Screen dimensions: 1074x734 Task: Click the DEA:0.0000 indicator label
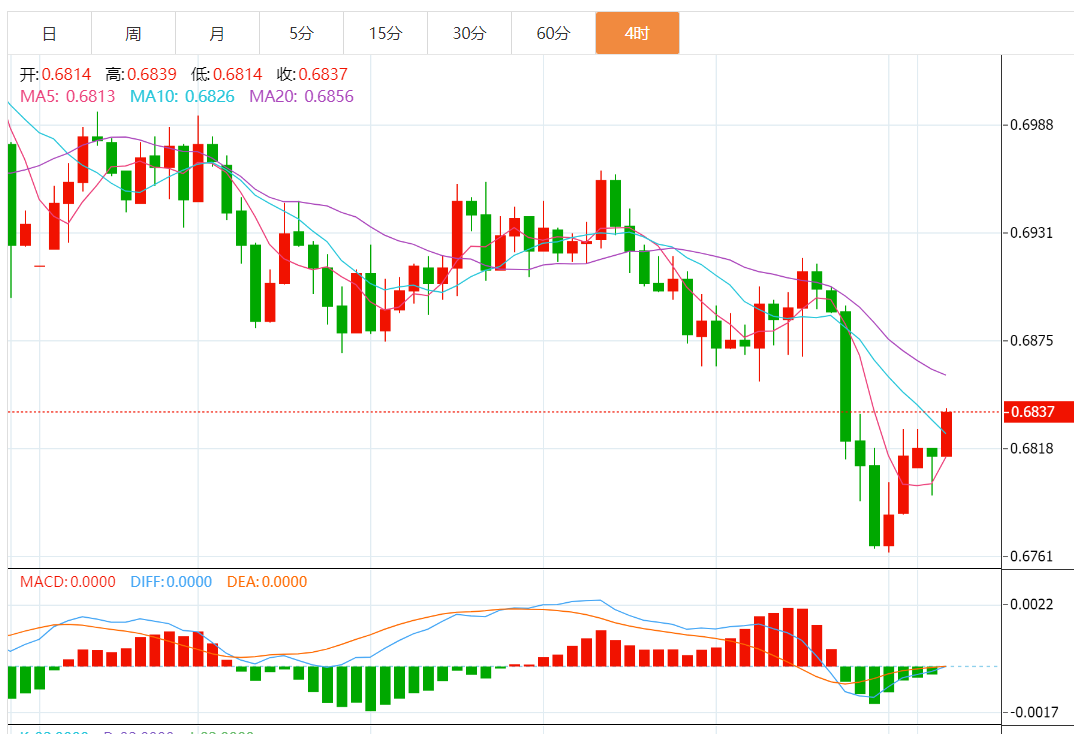click(267, 582)
